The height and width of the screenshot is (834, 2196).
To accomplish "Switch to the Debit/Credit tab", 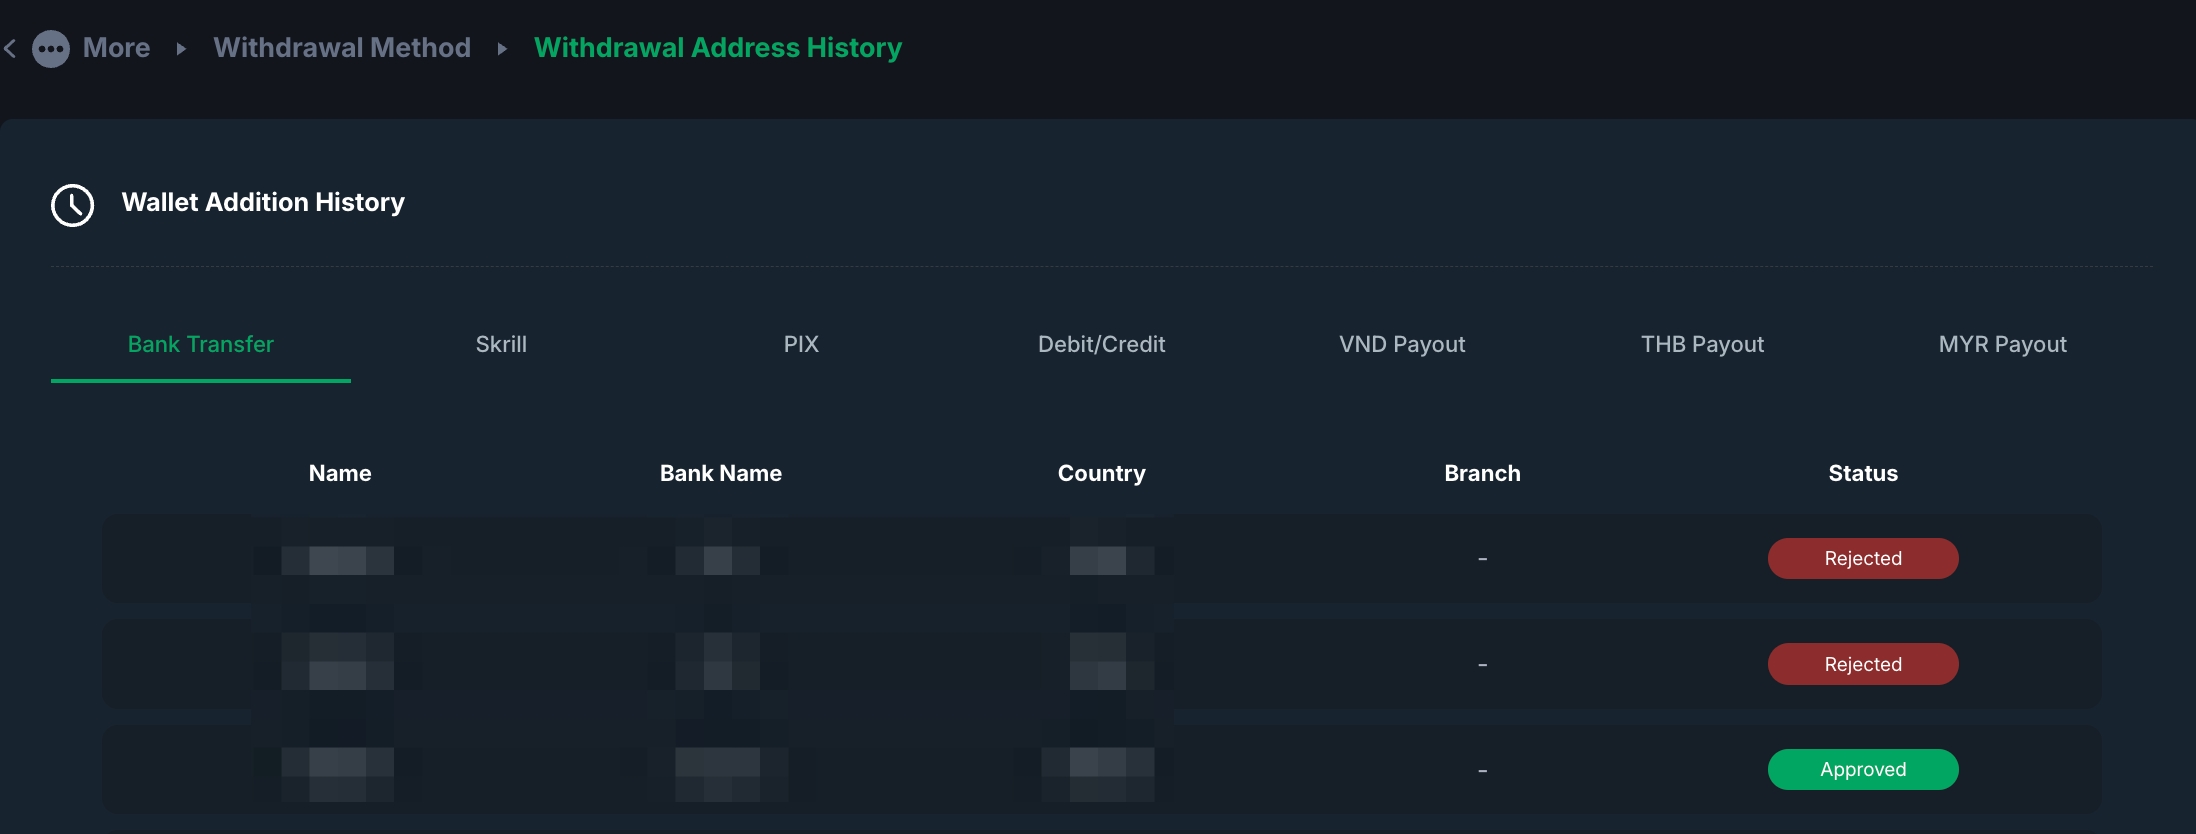I will [x=1102, y=344].
